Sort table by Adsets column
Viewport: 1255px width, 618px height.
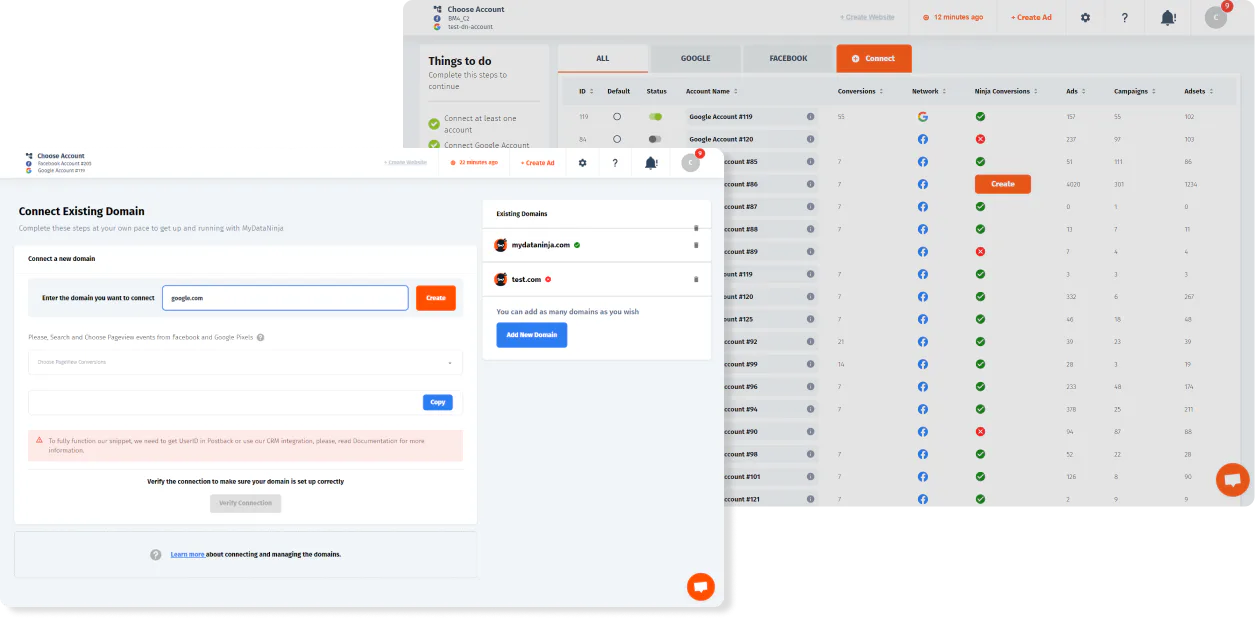point(1198,91)
